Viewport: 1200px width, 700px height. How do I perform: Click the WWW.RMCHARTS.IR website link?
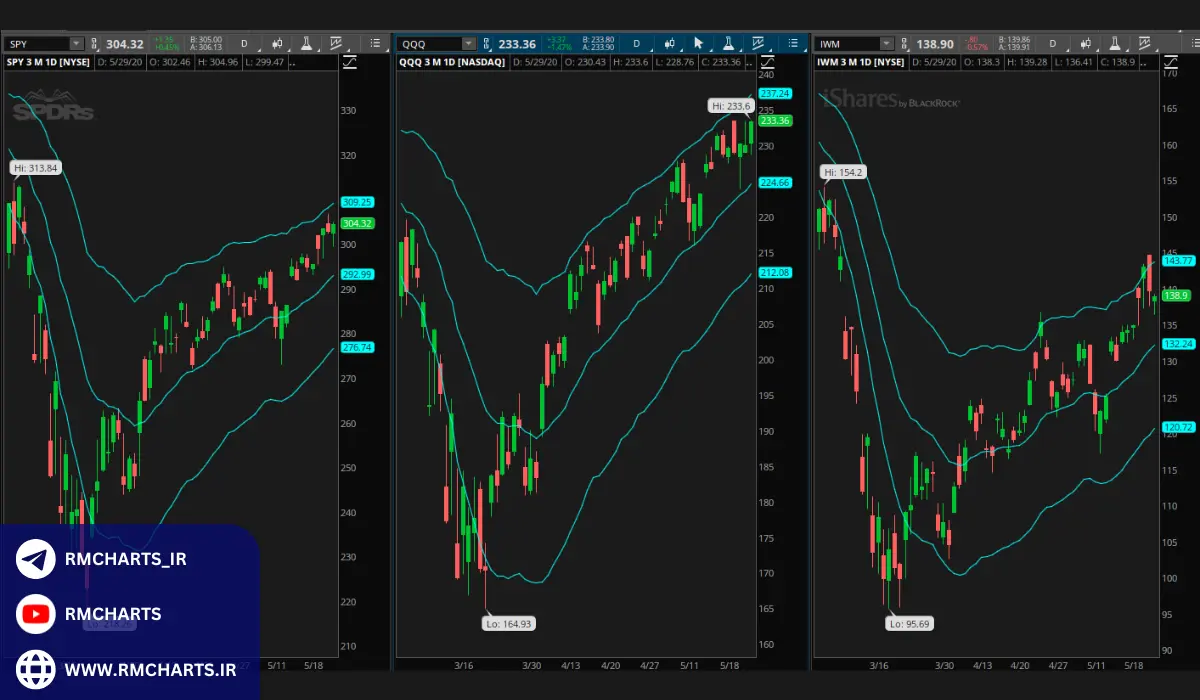pos(150,669)
